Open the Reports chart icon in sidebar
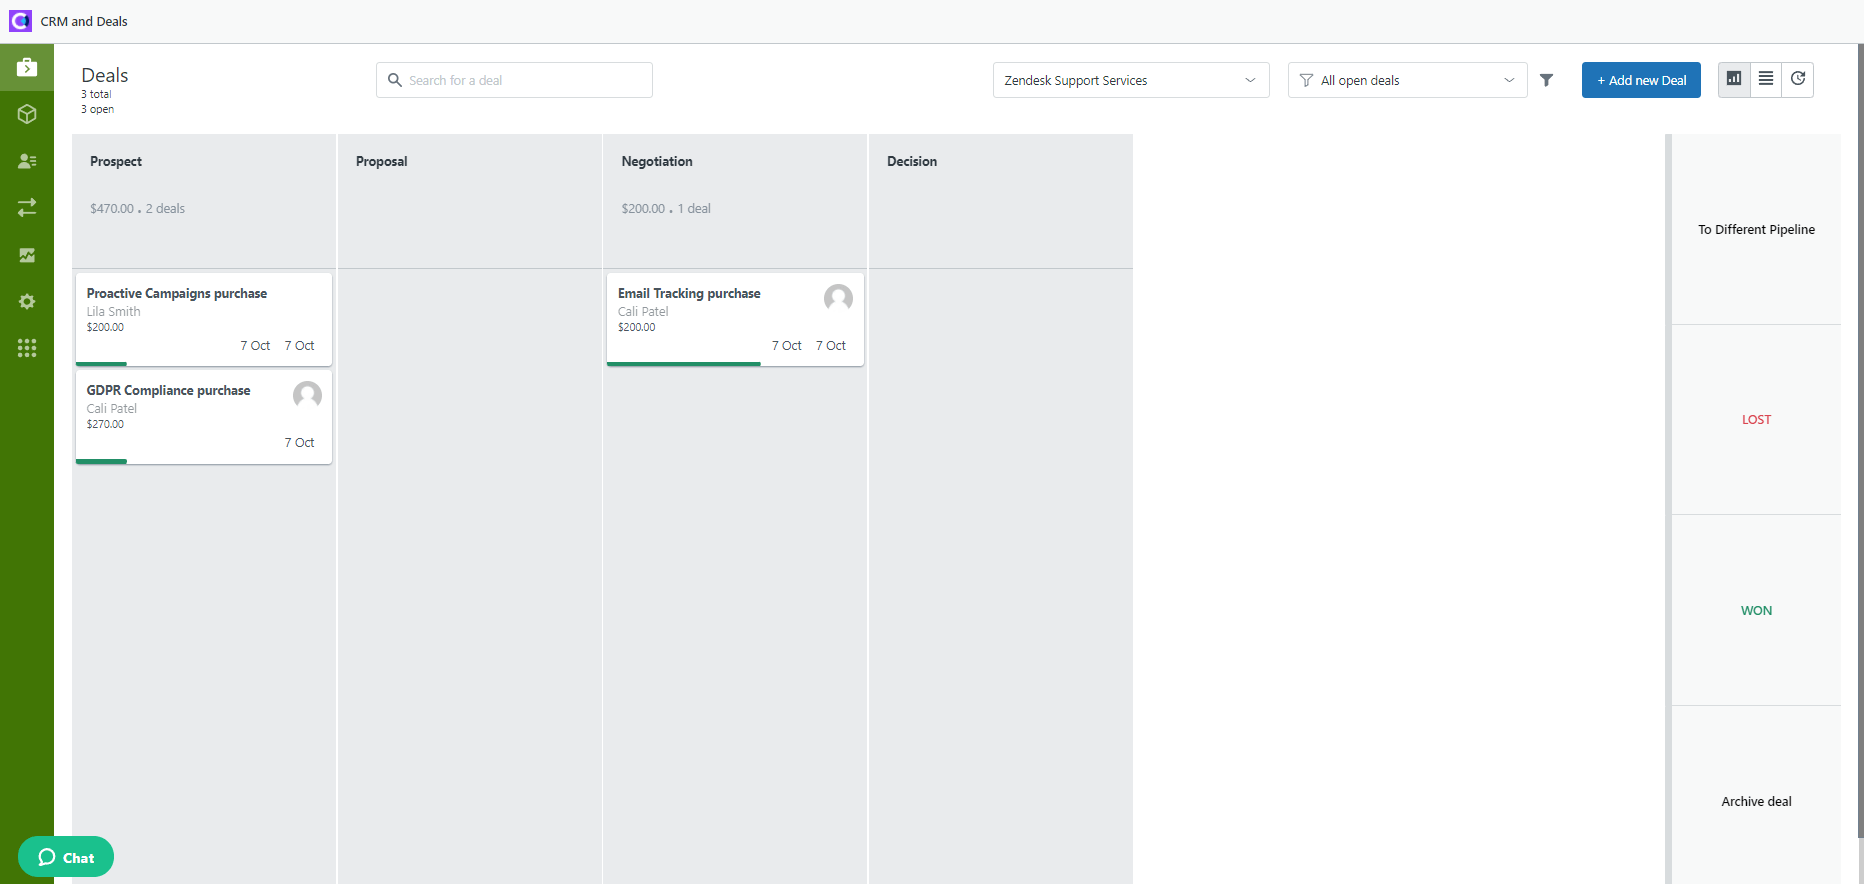The image size is (1864, 884). coord(27,255)
